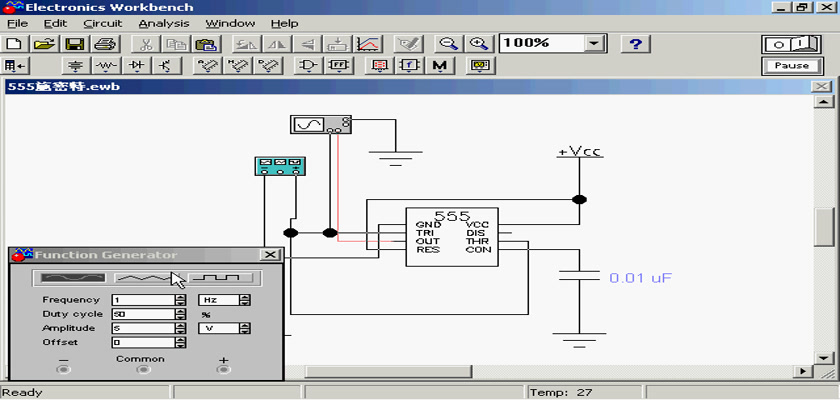
Task: Adjust the Duty cycle stepper
Action: pos(181,314)
